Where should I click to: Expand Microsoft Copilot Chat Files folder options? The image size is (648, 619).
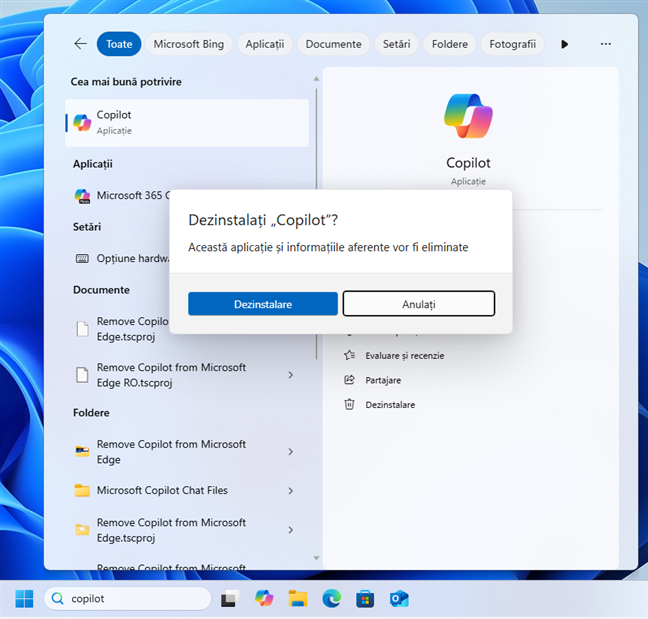291,491
